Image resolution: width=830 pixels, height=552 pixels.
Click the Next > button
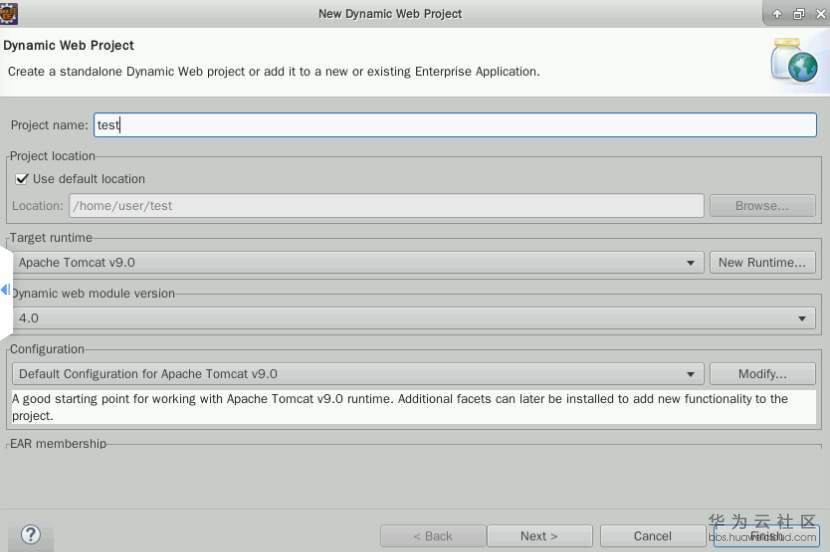(x=539, y=536)
